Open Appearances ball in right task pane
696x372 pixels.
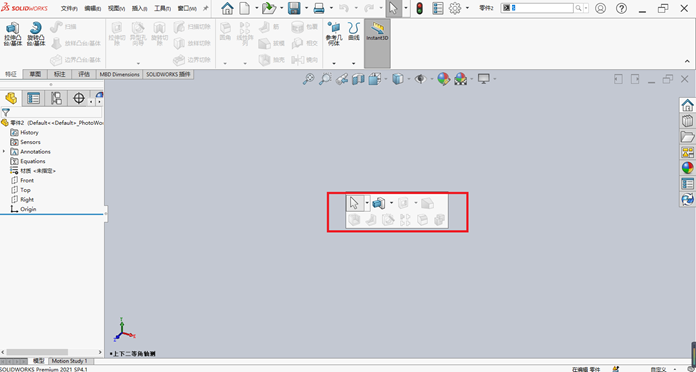click(x=688, y=168)
